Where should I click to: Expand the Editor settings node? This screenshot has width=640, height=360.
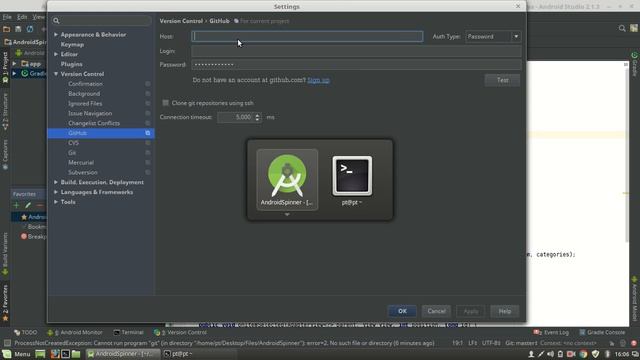(56, 54)
